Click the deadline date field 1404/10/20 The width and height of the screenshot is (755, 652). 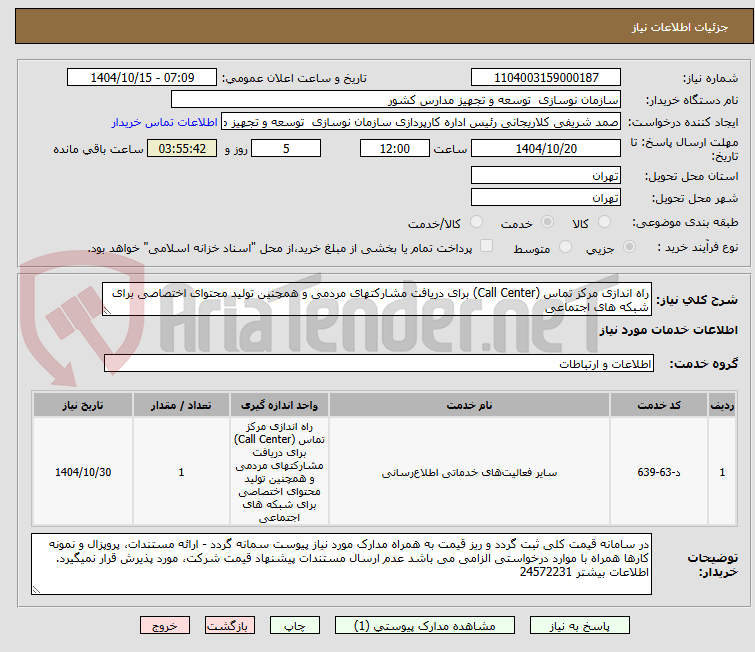click(x=546, y=148)
